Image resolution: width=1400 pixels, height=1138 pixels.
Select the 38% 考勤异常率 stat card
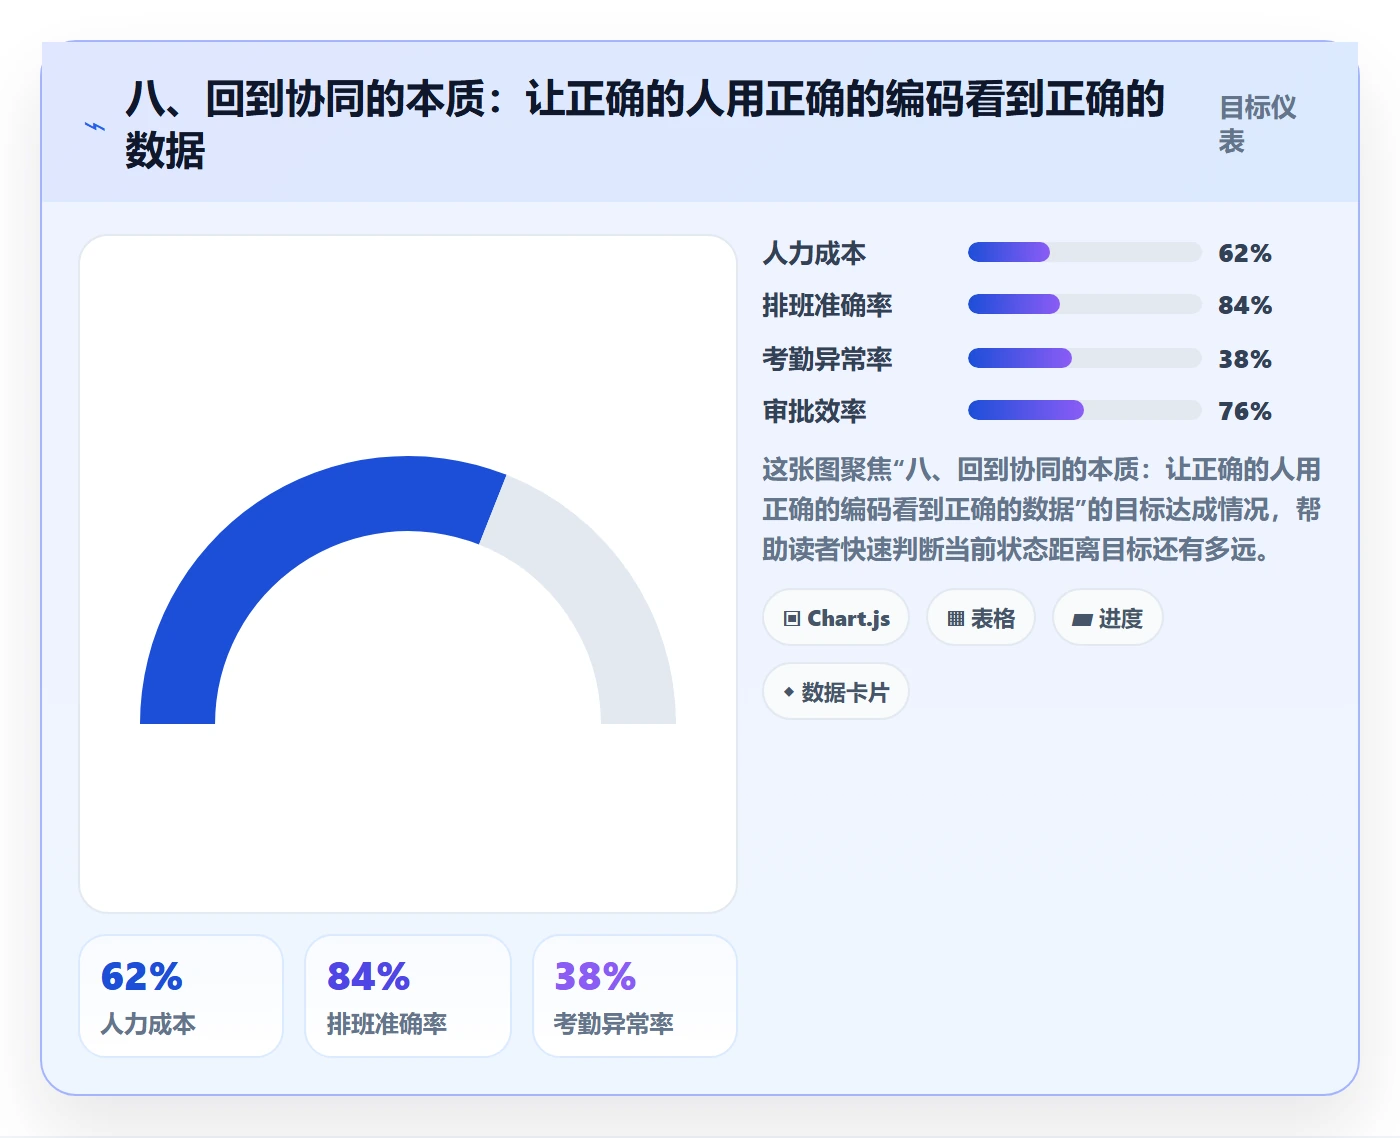tap(635, 996)
